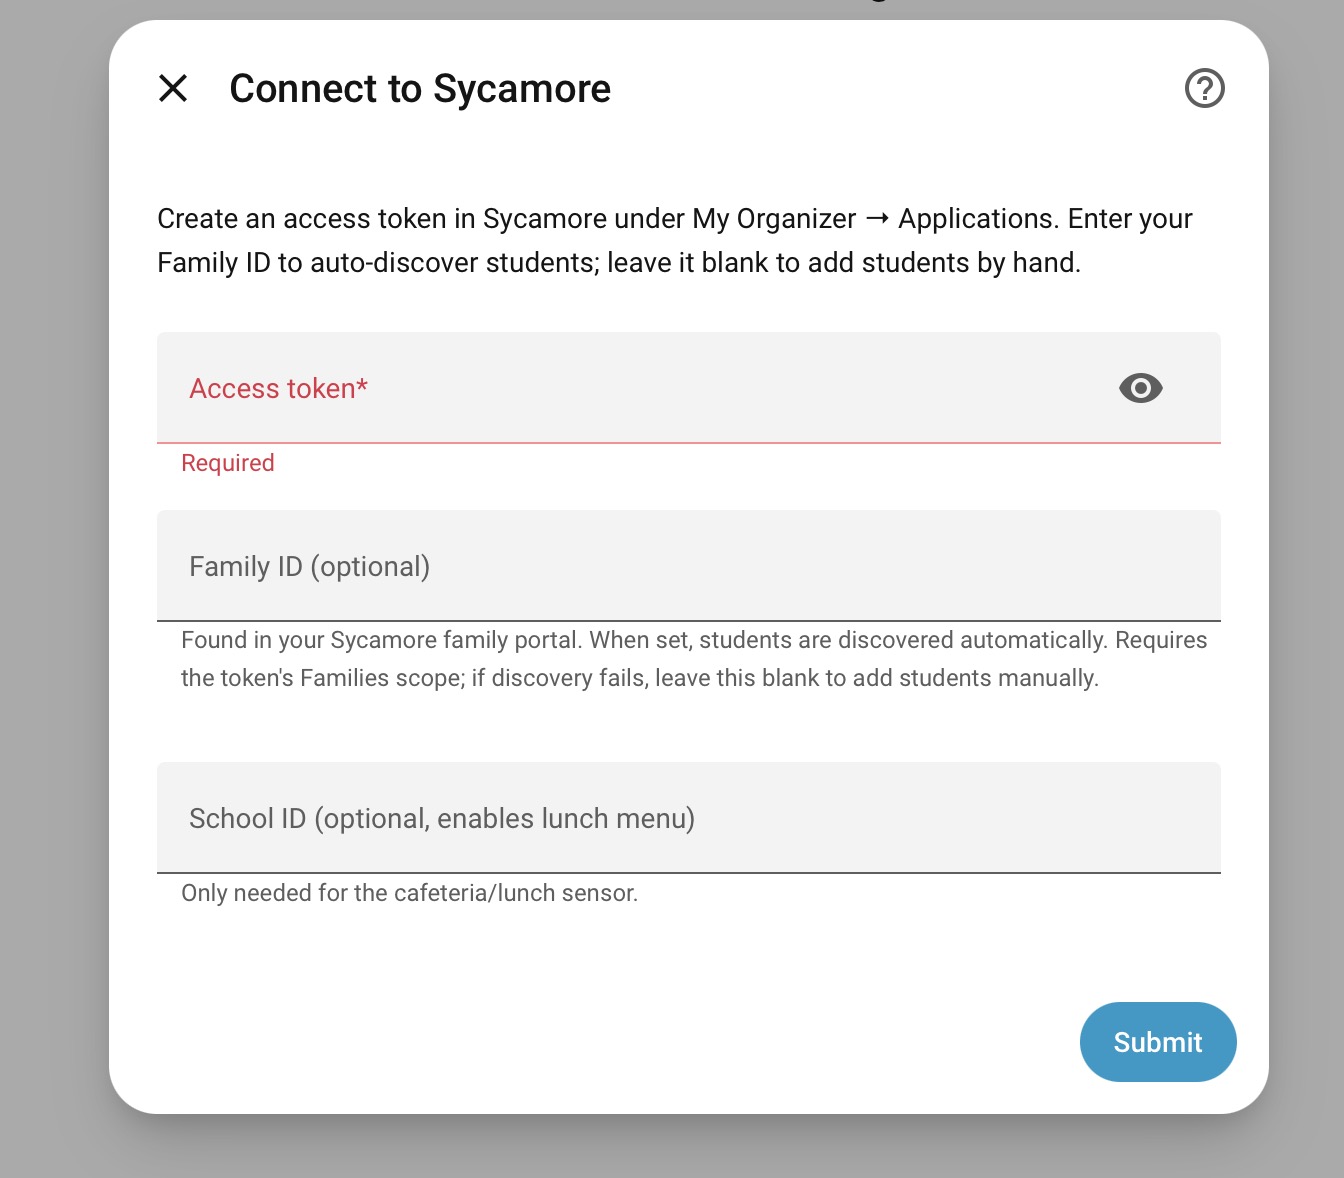Click the Connect to Sycamore title
The width and height of the screenshot is (1344, 1178).
click(420, 88)
